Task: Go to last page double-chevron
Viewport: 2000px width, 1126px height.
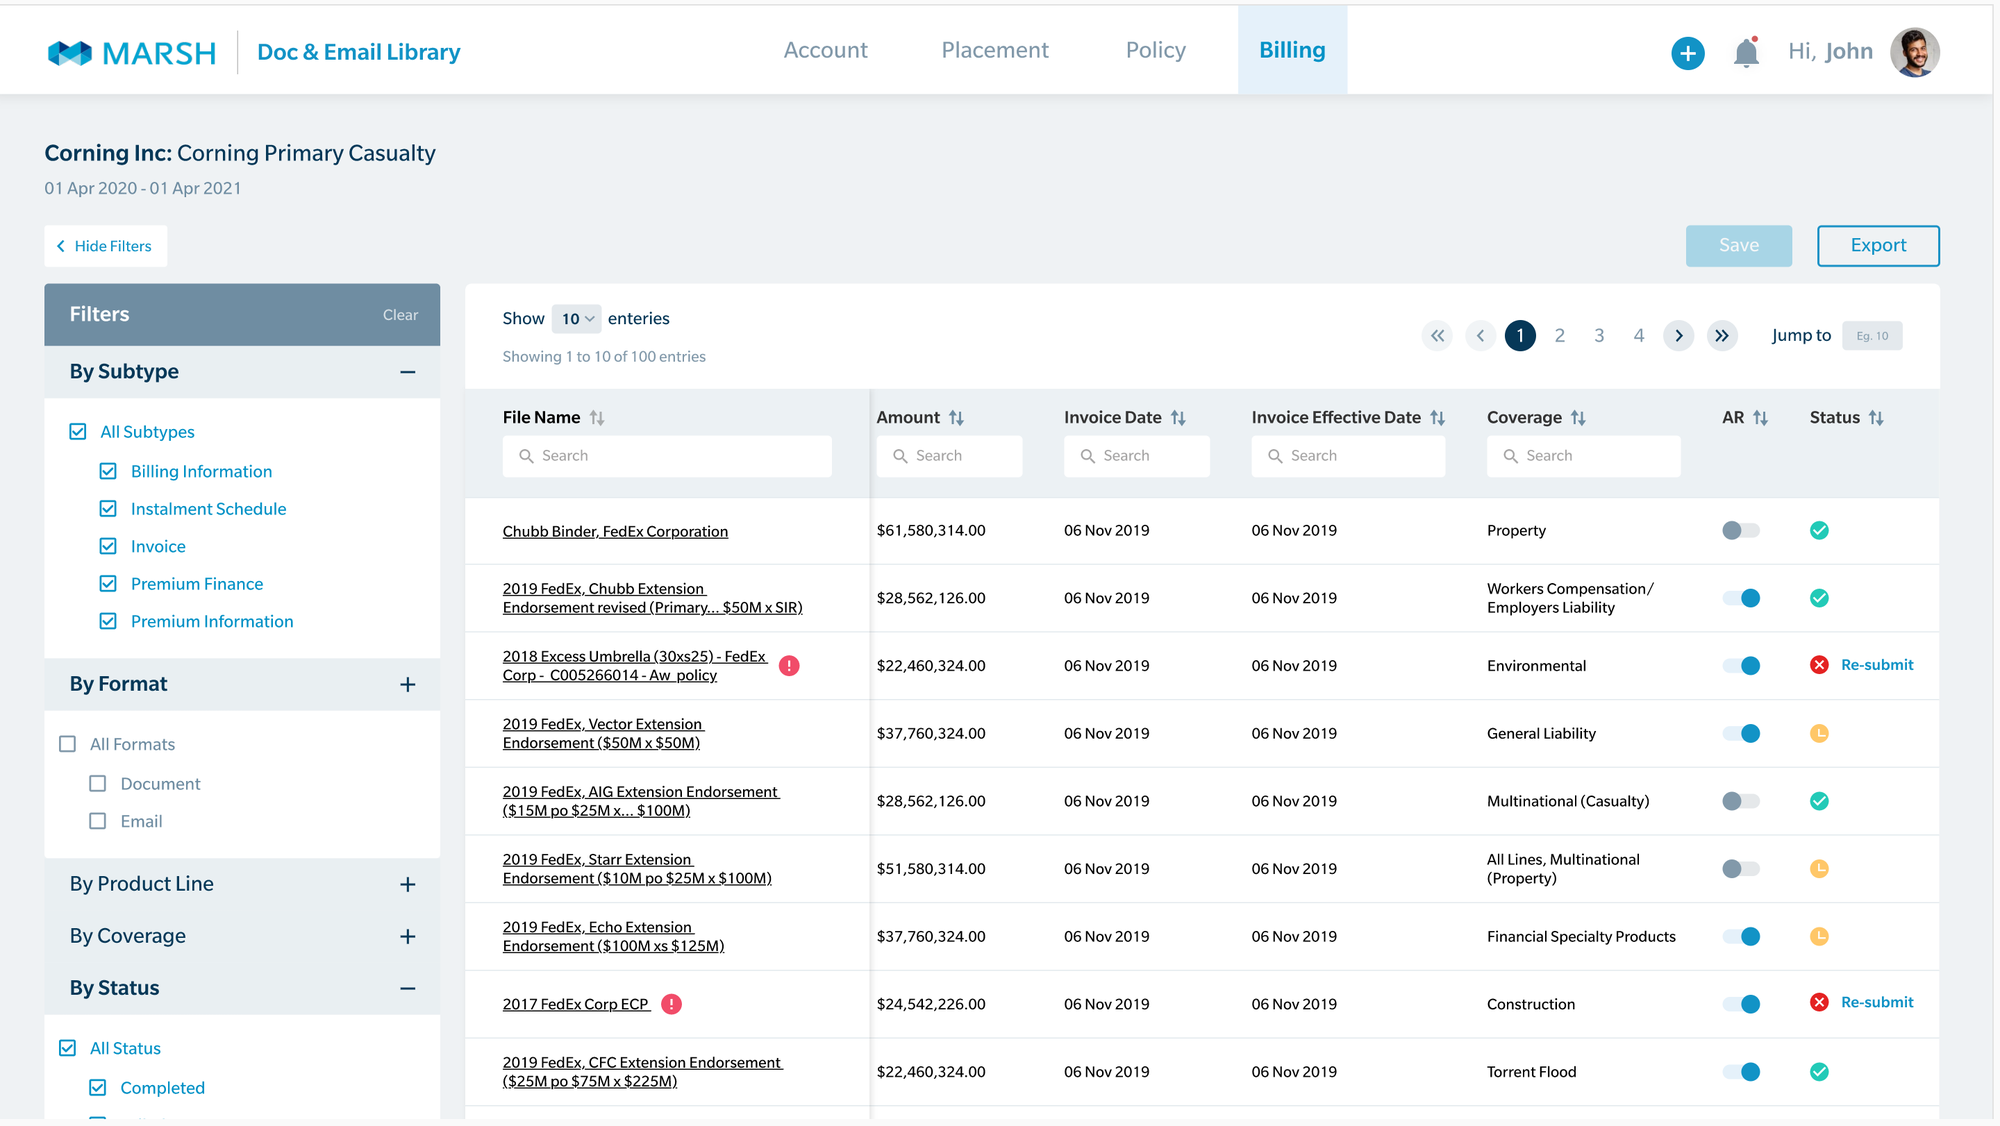Action: [1722, 336]
